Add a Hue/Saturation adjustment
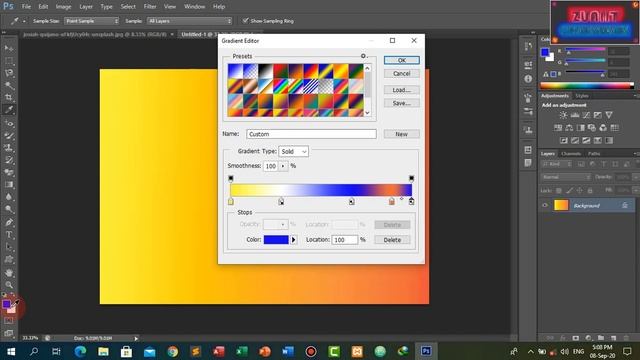The width and height of the screenshot is (640, 360). [558, 128]
